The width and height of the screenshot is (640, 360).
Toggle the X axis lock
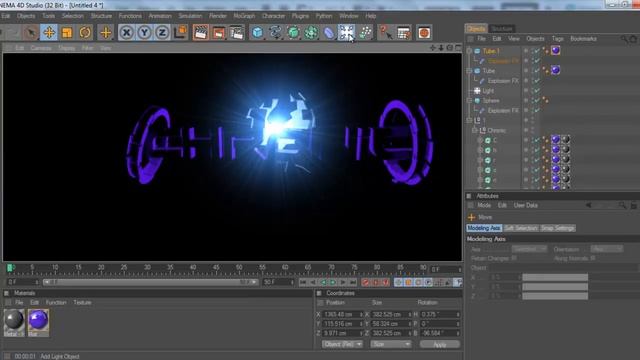tap(127, 33)
